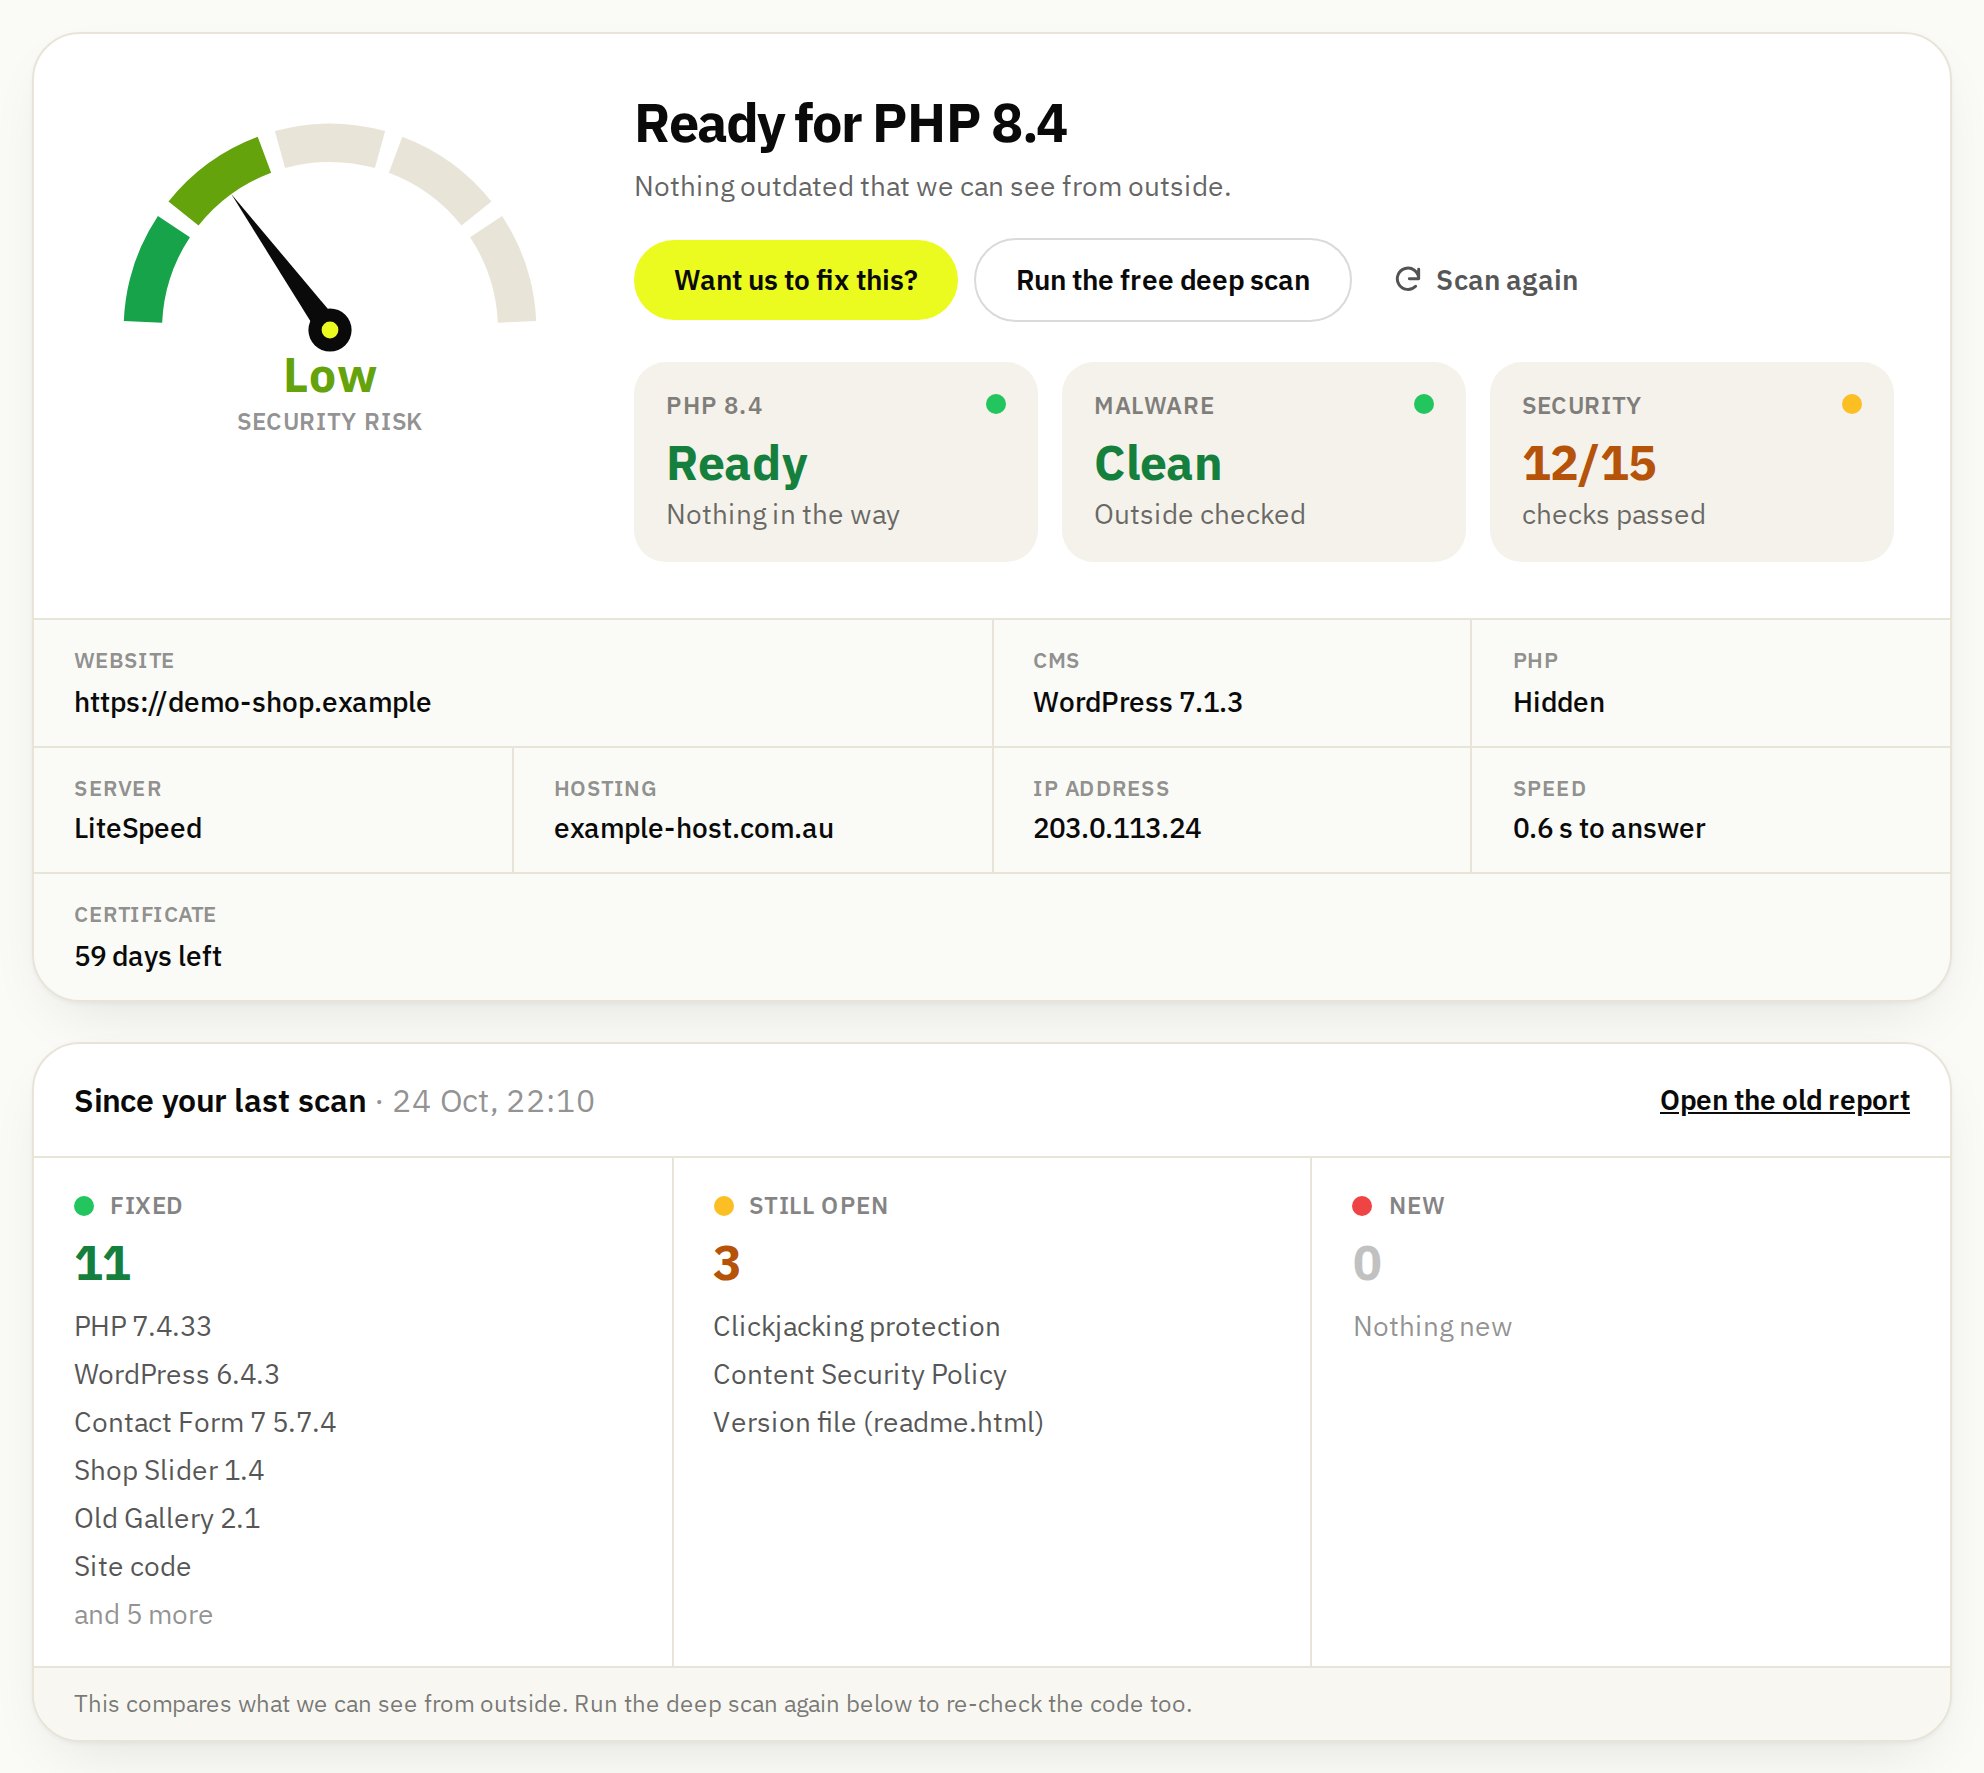
Task: Select the Malware Clean card
Action: pos(1263,461)
